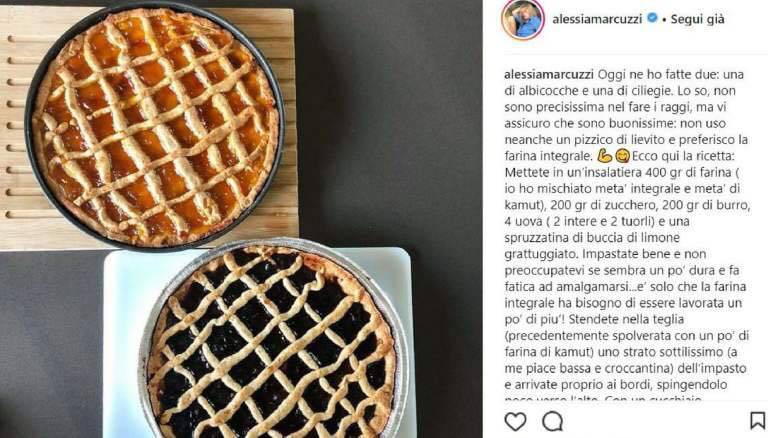Click the dark cherry crostata in the photo

[272, 341]
